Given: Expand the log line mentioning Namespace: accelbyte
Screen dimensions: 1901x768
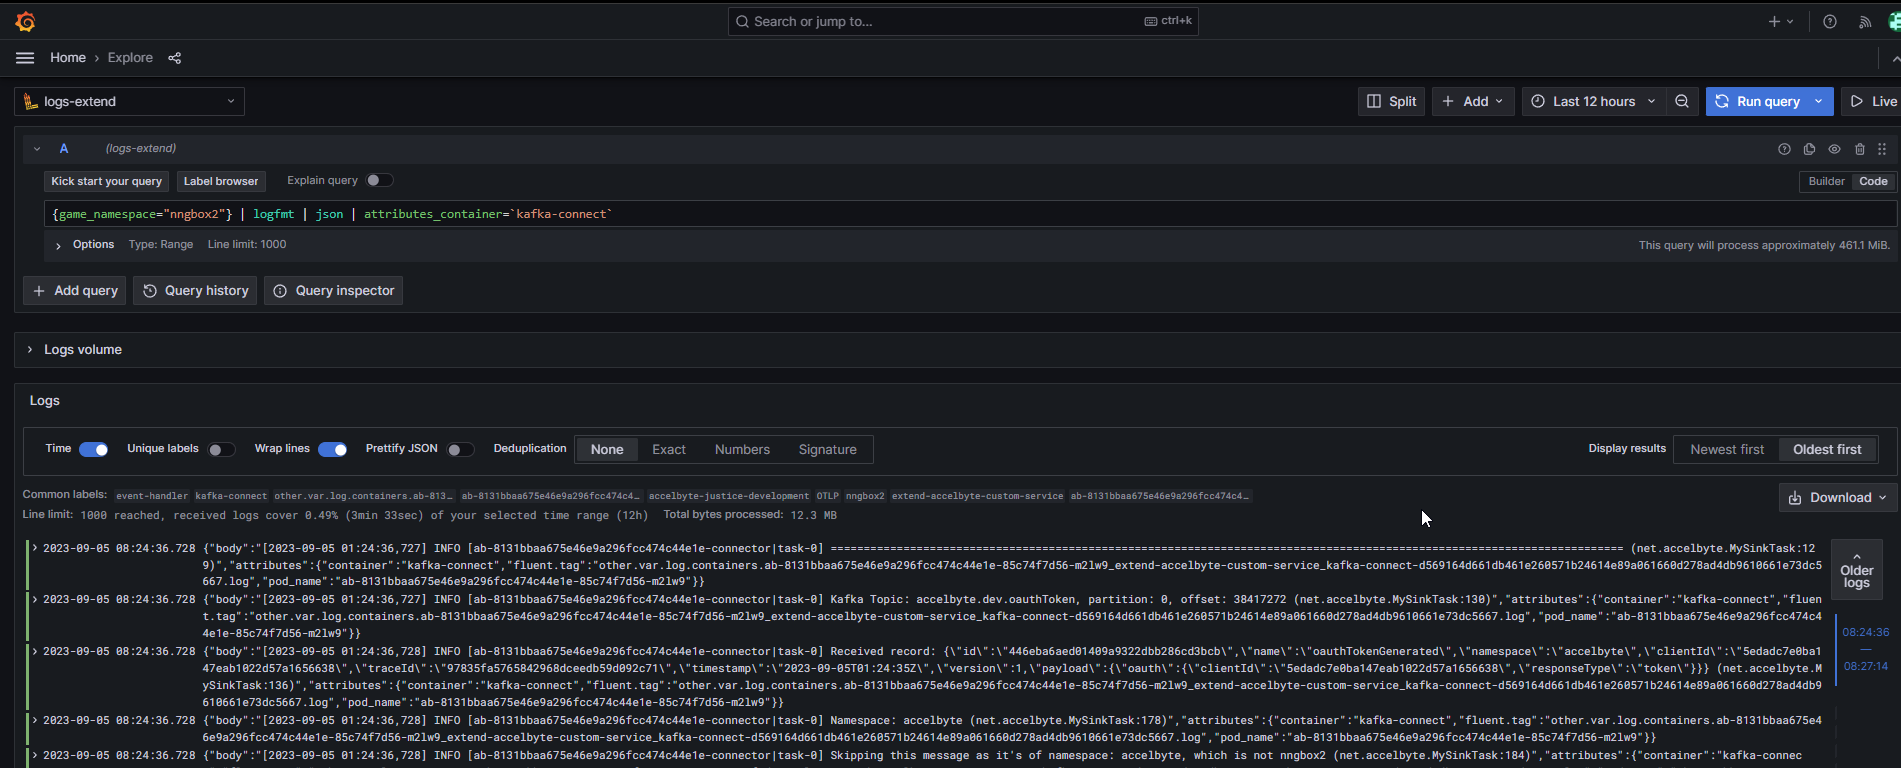Looking at the screenshot, I should [x=35, y=720].
